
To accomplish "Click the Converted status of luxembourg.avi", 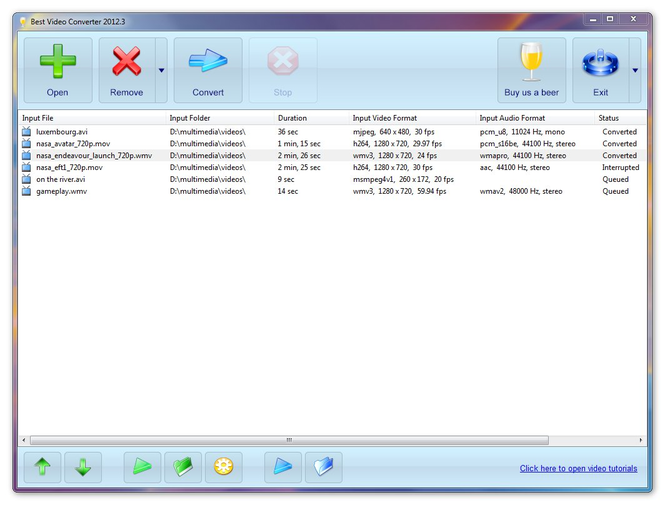I will coord(620,132).
